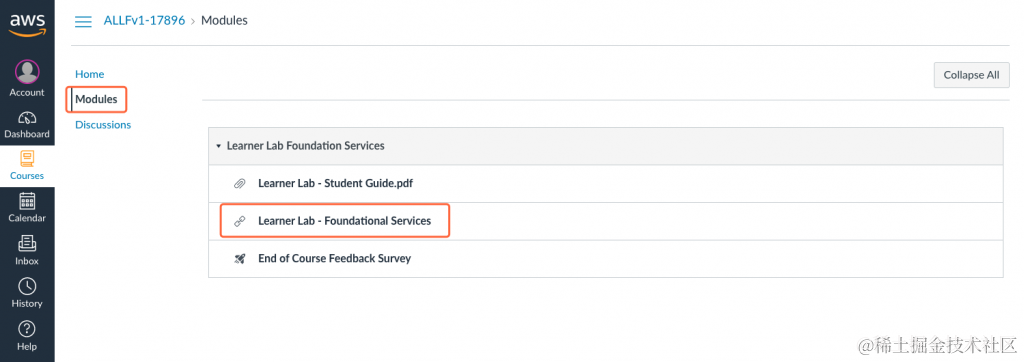Open Discussions in course navigation
The height and width of the screenshot is (362, 1024).
coord(103,125)
